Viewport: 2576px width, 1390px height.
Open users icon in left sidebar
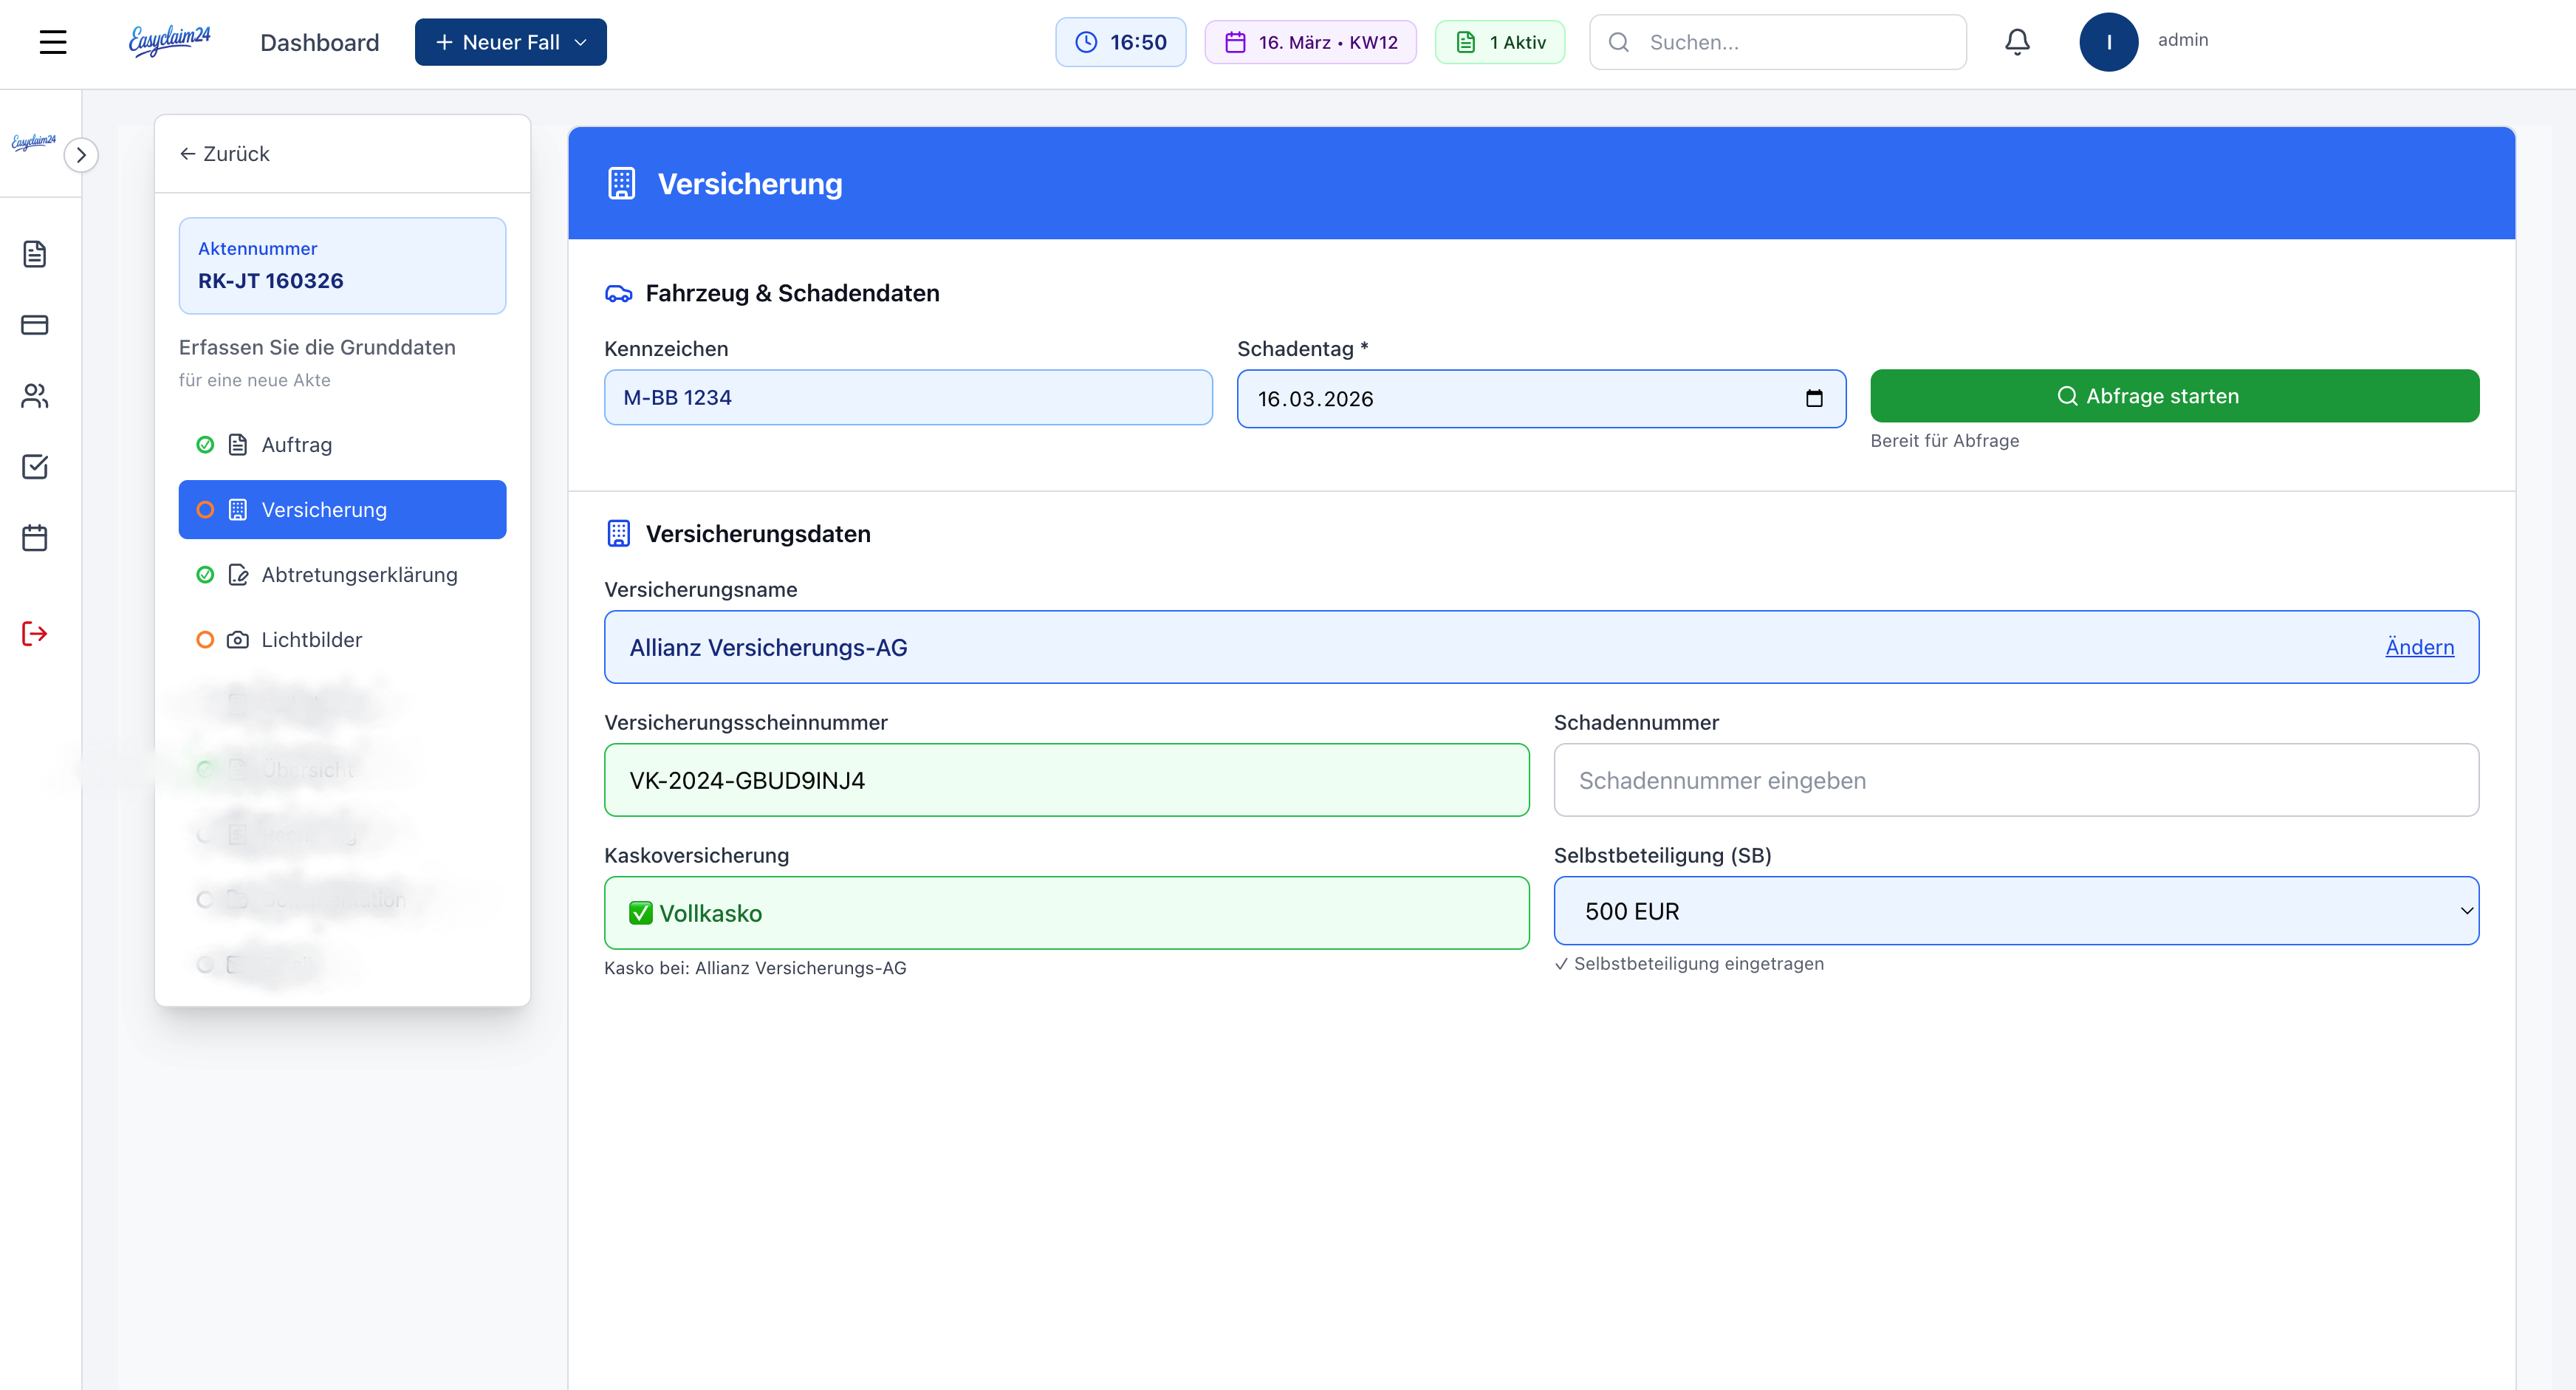pos(35,396)
